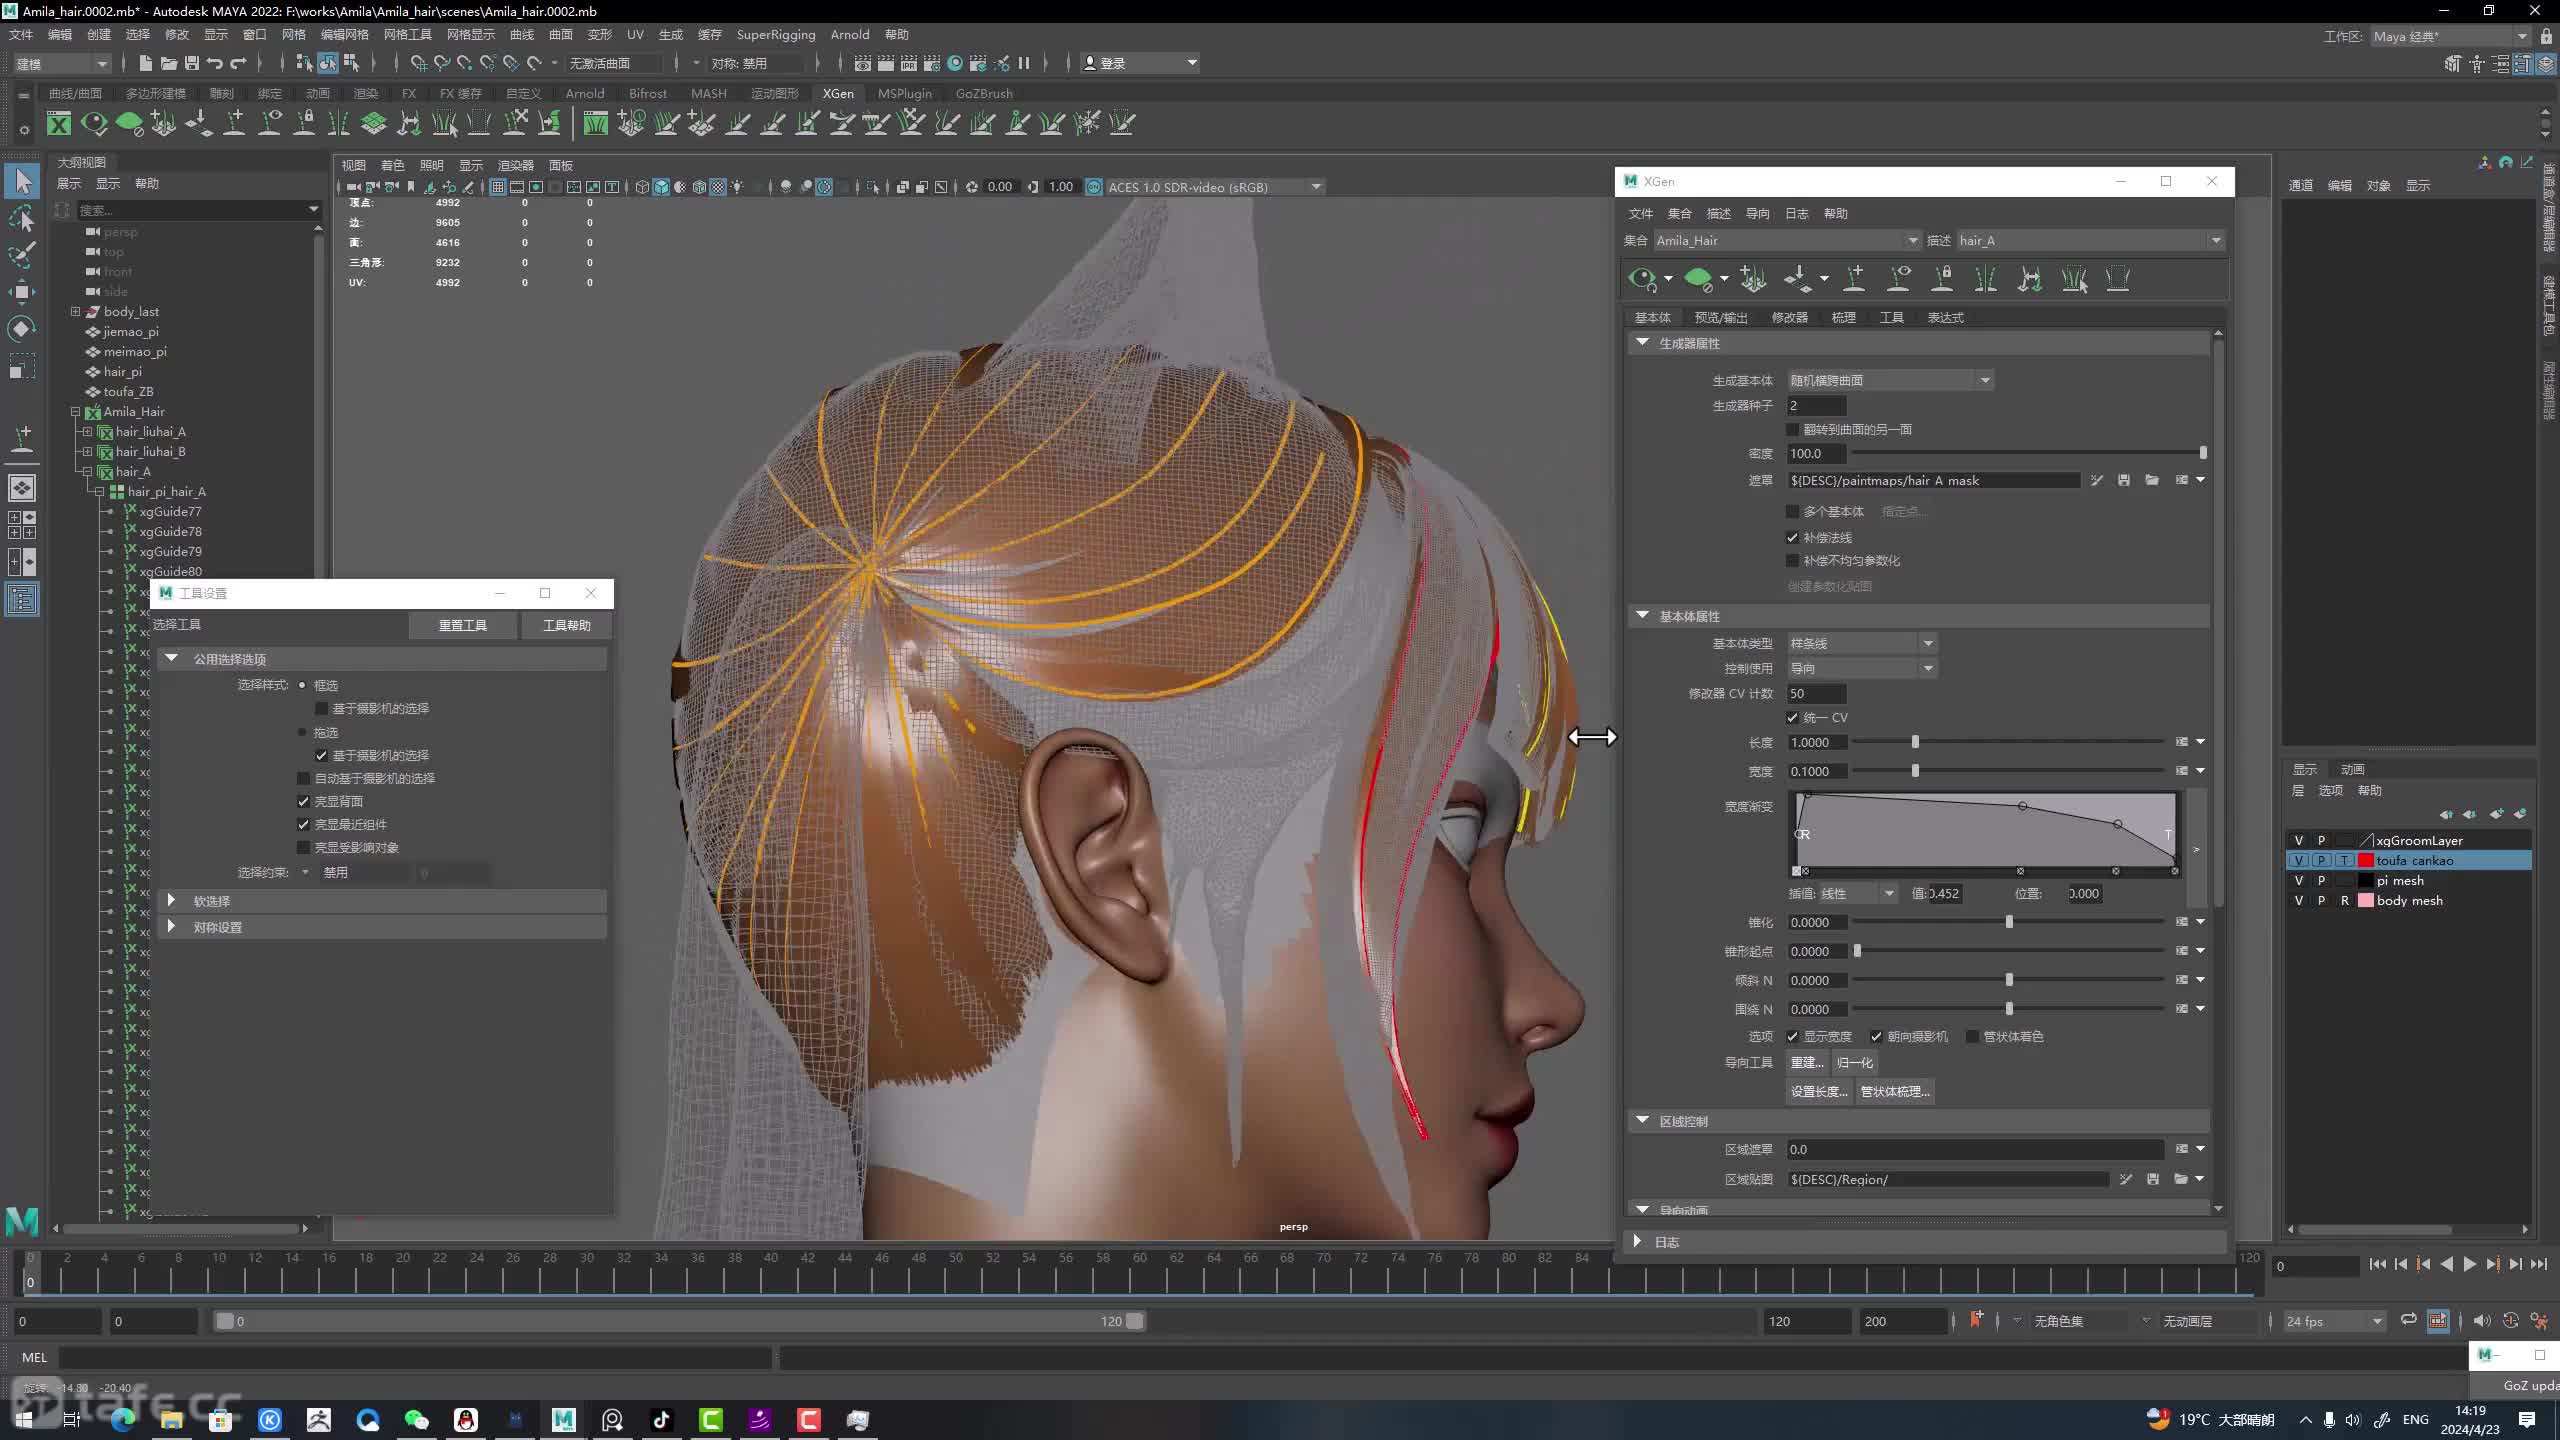Toggle 朝向摄影机 checkbox
The image size is (2560, 1440).
(x=1877, y=1036)
